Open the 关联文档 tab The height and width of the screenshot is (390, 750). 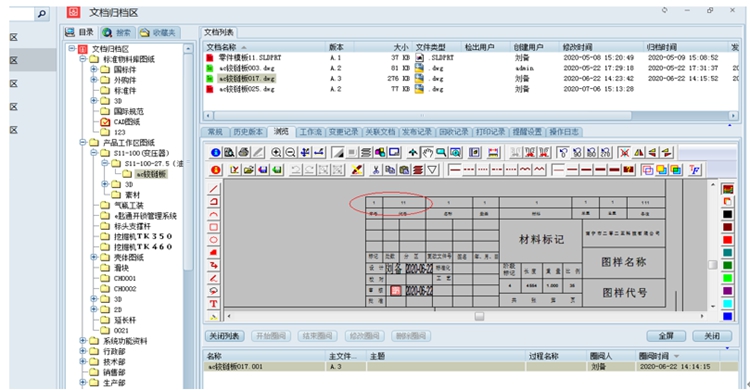pos(380,132)
